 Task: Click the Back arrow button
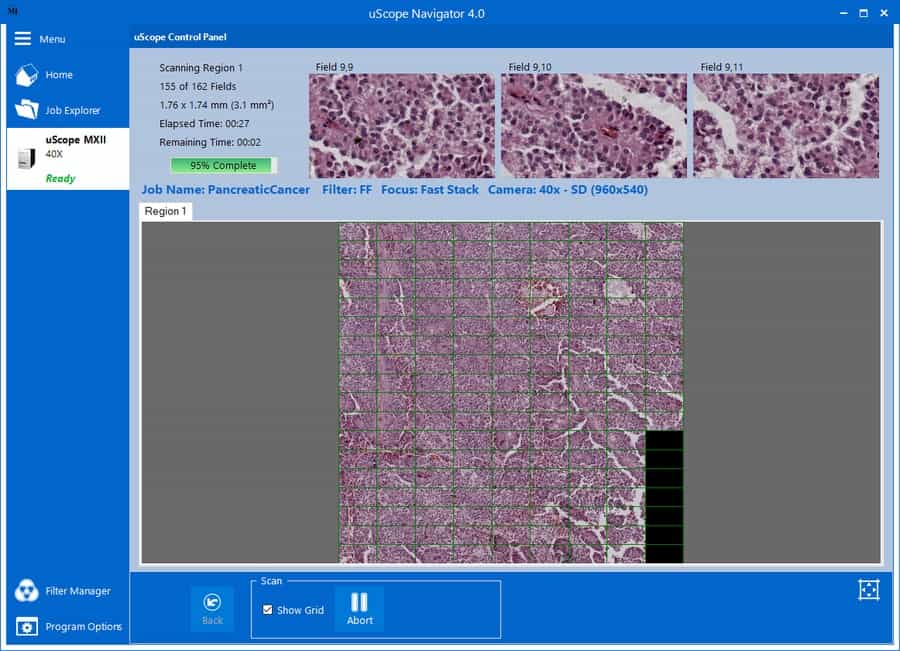tap(212, 602)
